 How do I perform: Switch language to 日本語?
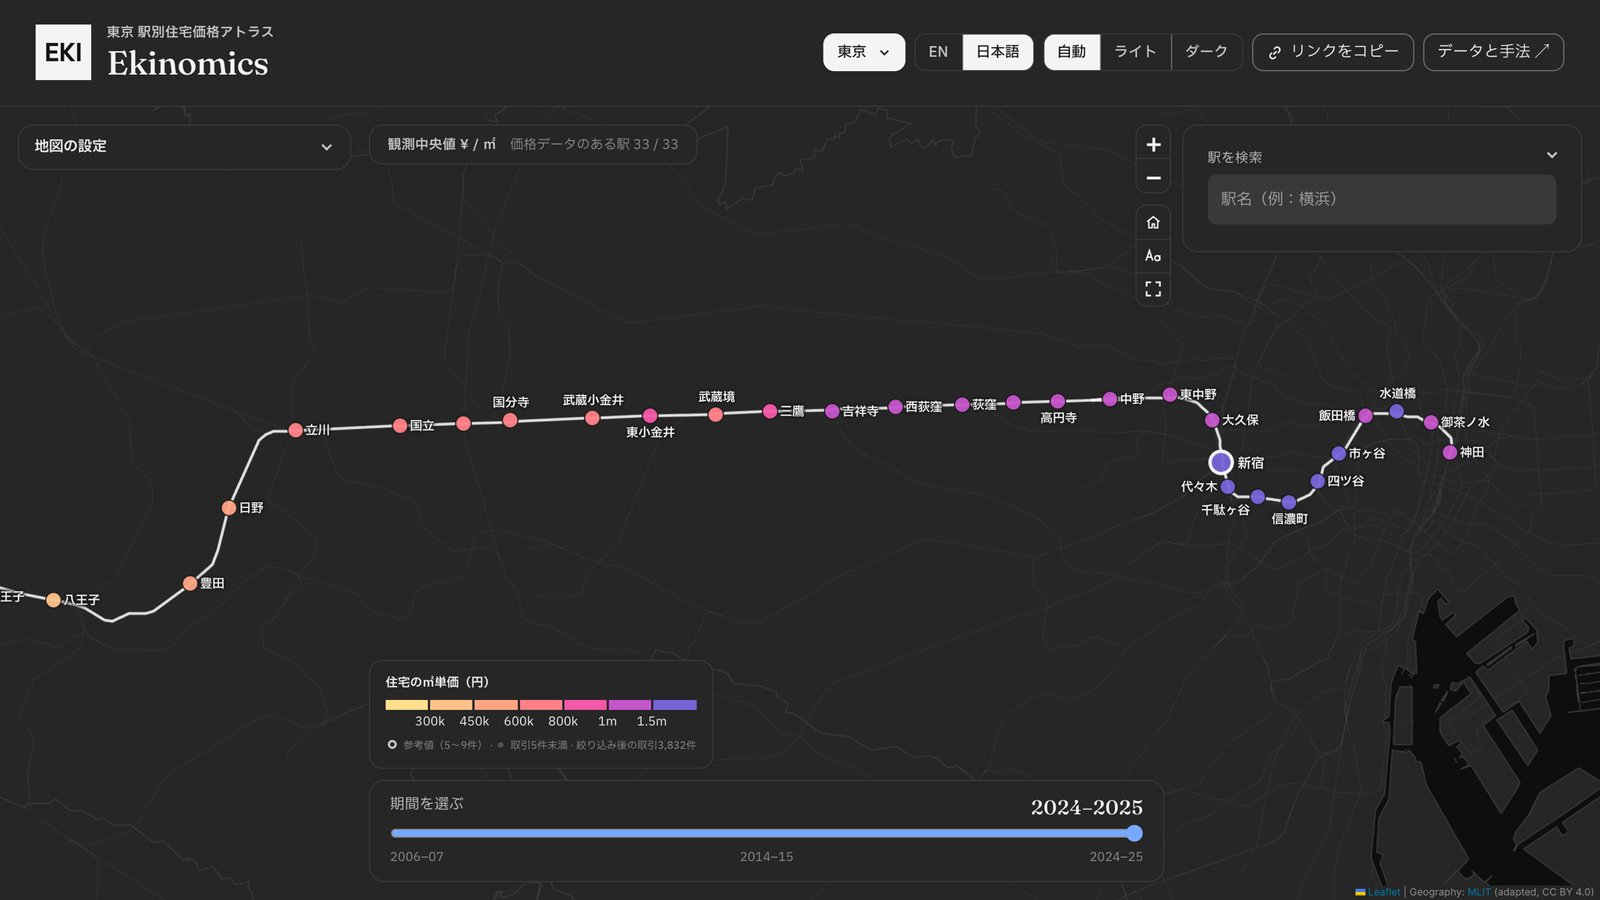coord(998,52)
